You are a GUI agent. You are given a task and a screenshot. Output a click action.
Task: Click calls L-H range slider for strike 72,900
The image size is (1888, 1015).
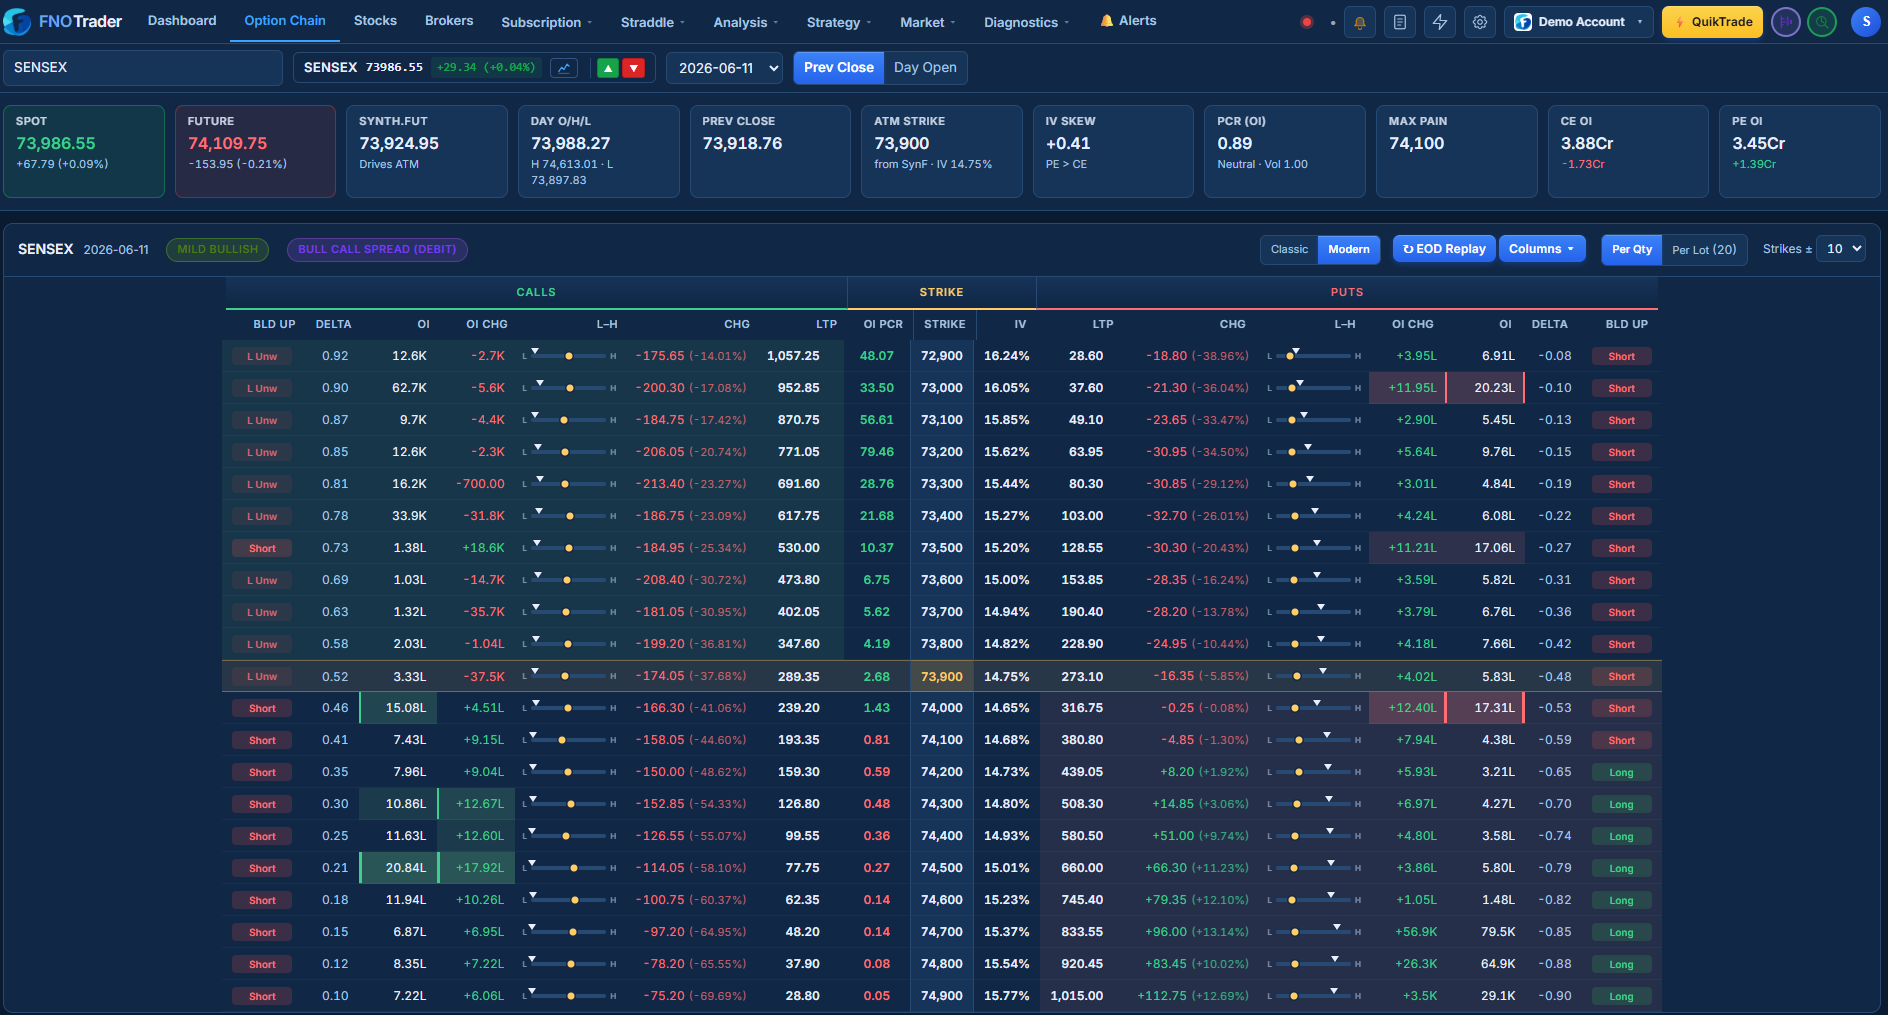tap(569, 356)
